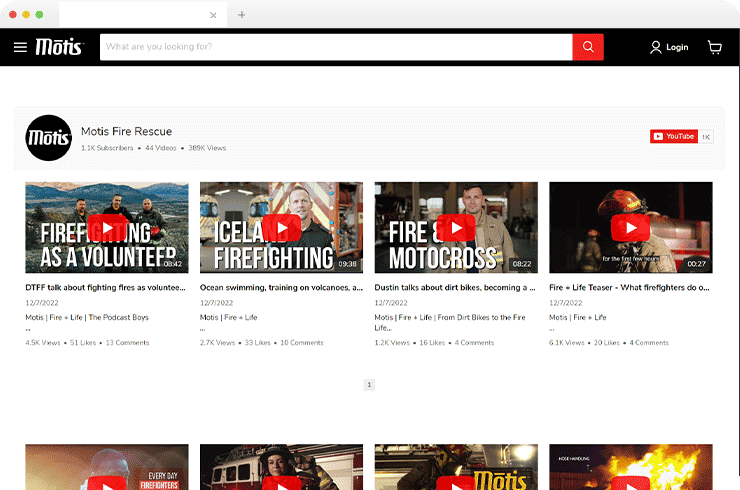Open the shopping cart icon

coord(714,47)
